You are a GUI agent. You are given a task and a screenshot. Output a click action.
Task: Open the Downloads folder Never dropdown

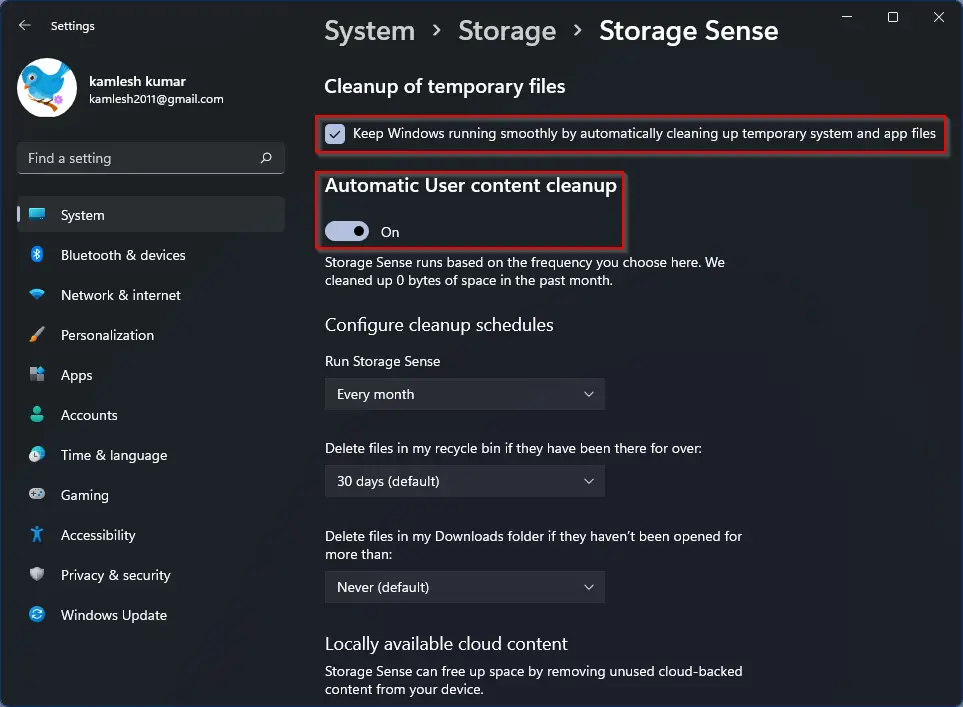(465, 587)
